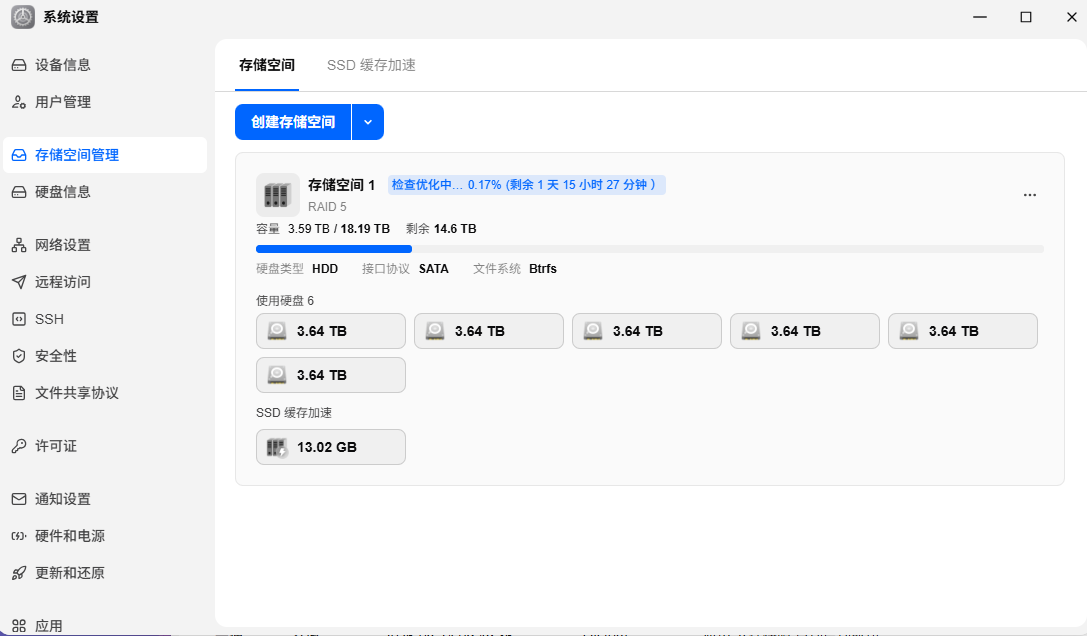The width and height of the screenshot is (1087, 636).
Task: Click the 许可证 key icon
Action: (x=19, y=446)
